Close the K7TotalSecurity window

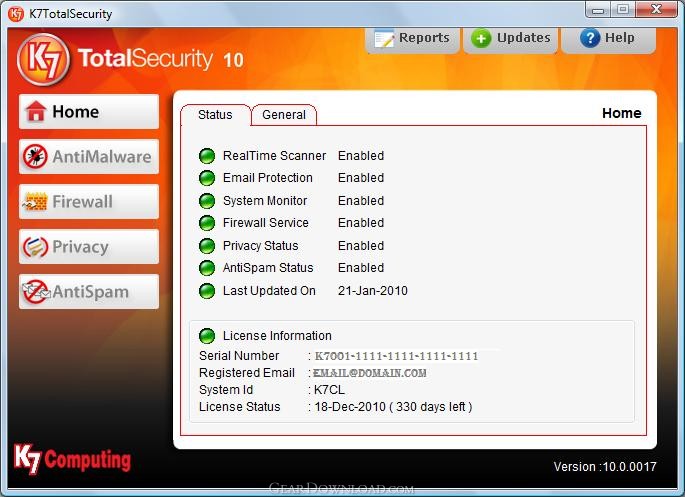point(656,10)
